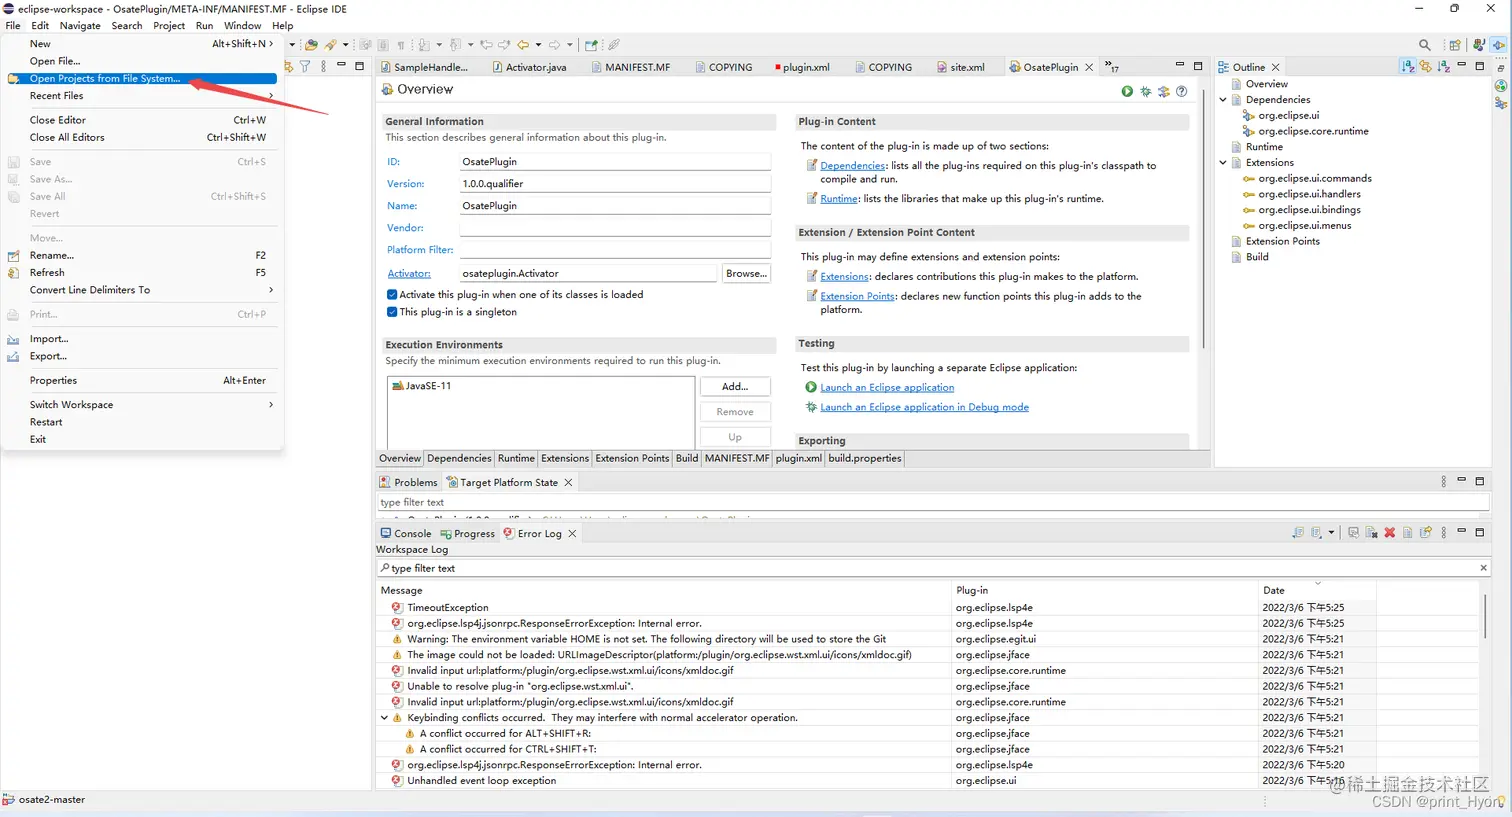Viewport: 1512px width, 817px height.
Task: Click the Clear Log Viewer icon
Action: point(1371,533)
